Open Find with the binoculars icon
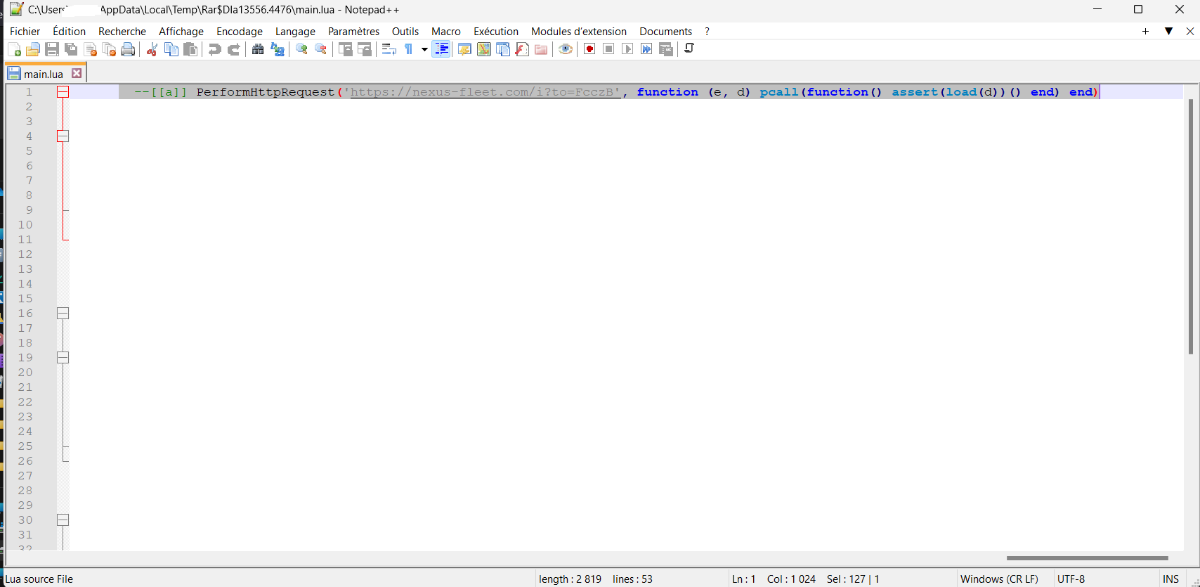 [x=258, y=49]
